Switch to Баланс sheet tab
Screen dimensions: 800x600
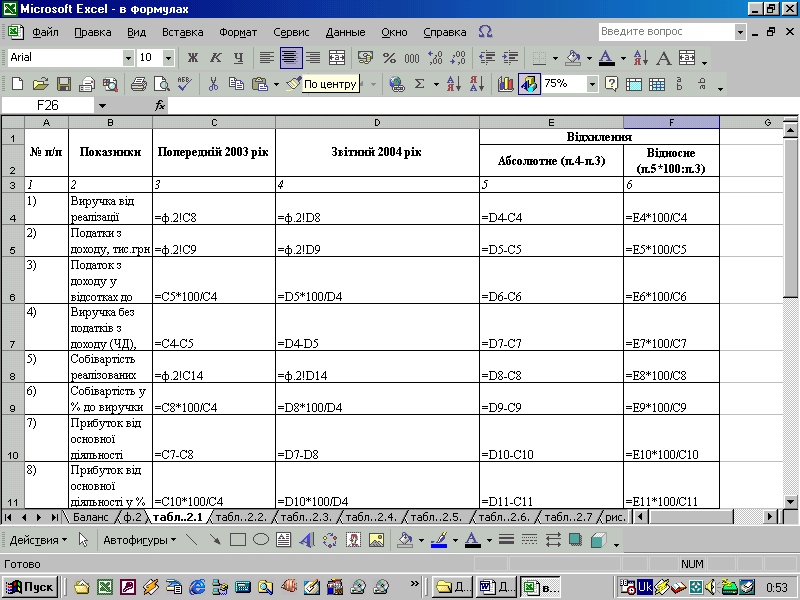pyautogui.click(x=90, y=517)
